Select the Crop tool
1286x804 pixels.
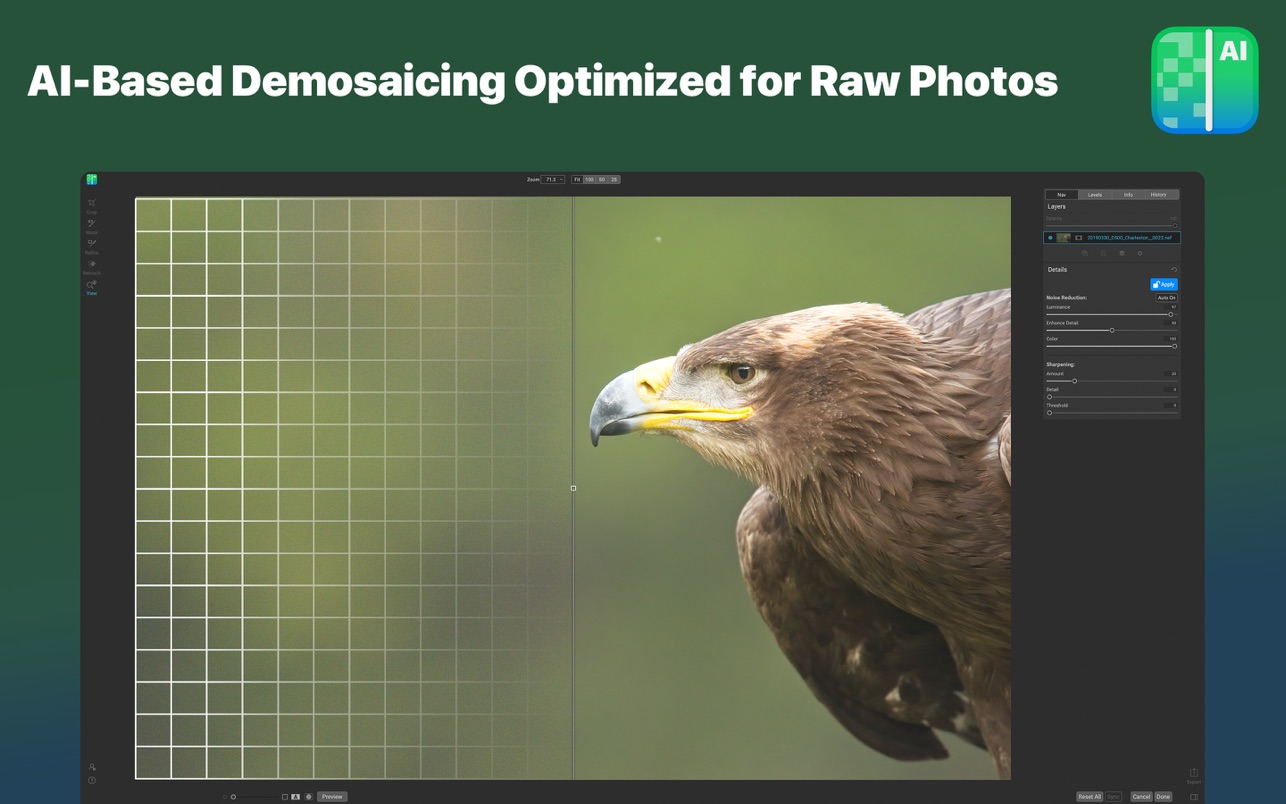tap(91, 204)
